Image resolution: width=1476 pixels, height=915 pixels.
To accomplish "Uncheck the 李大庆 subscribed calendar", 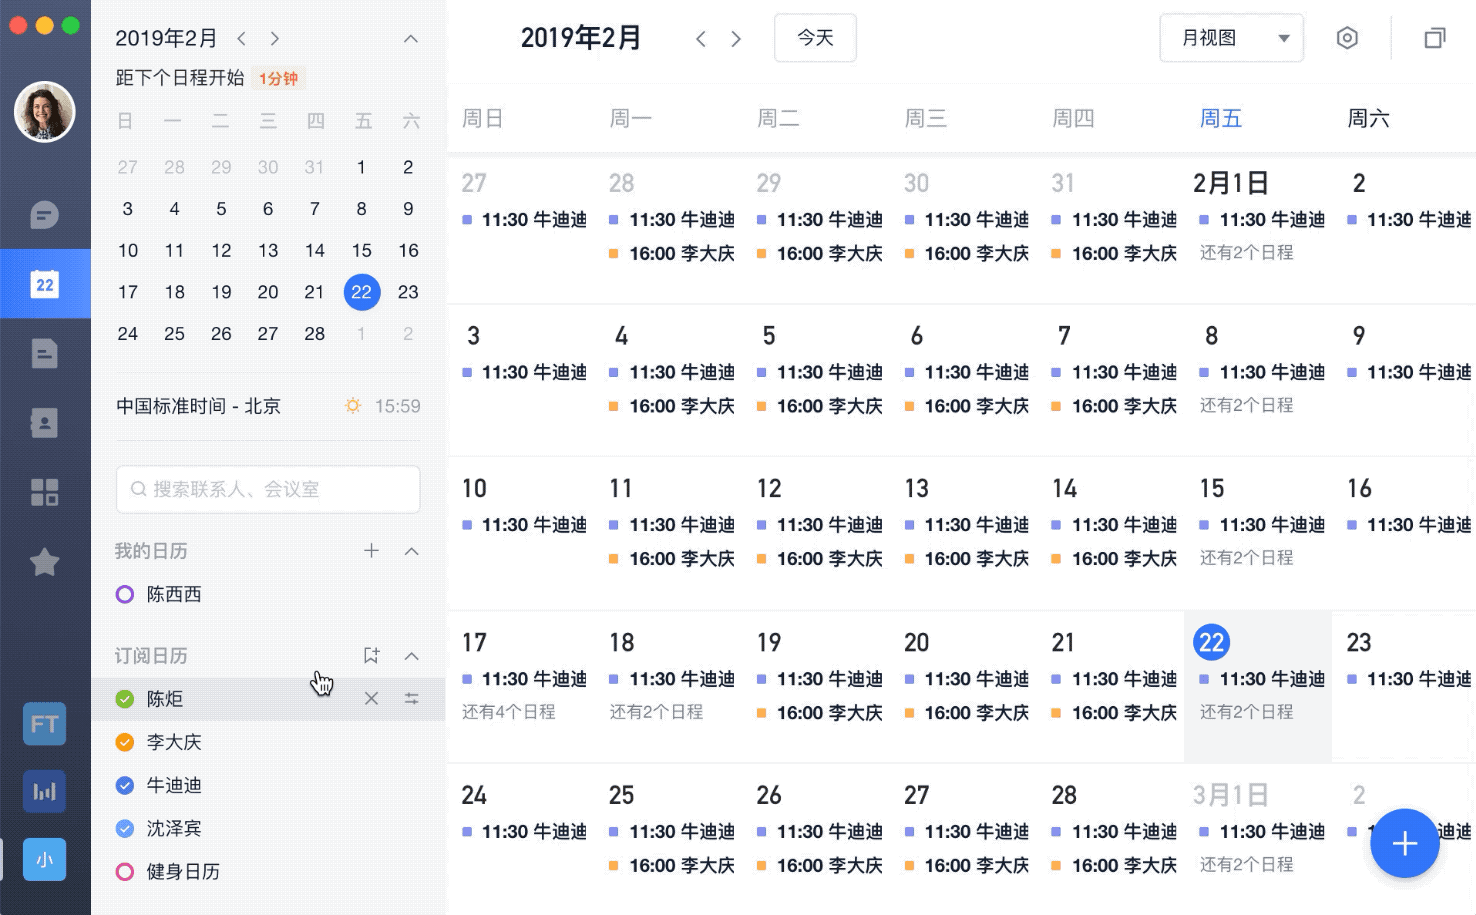I will (125, 742).
